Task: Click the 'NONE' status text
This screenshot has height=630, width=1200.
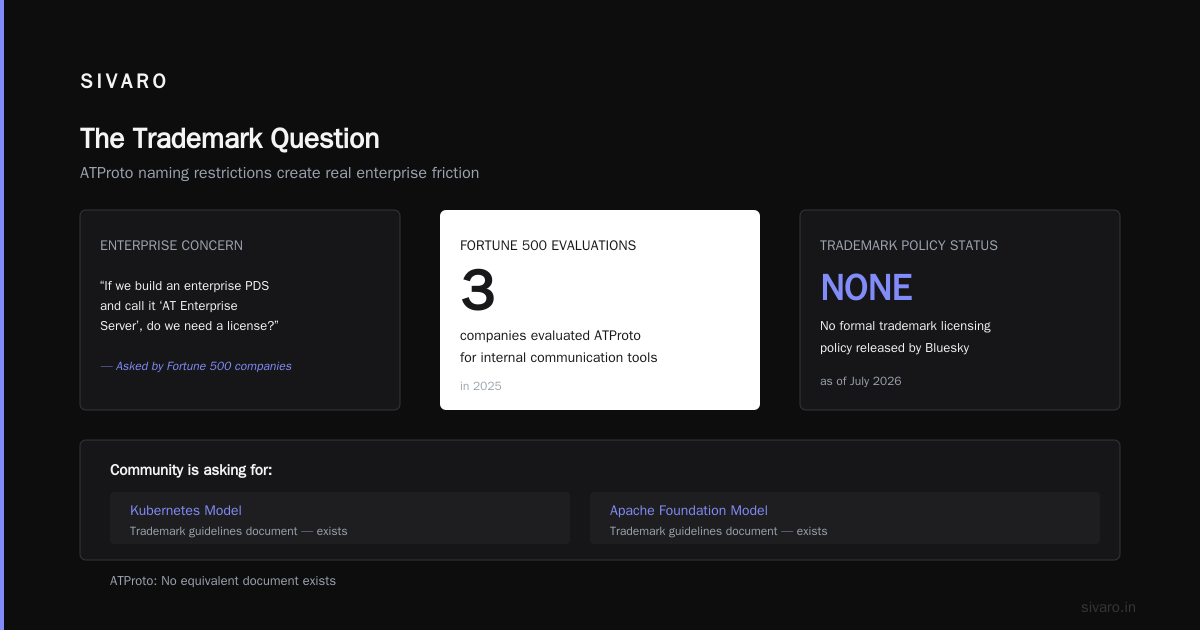Action: (866, 288)
